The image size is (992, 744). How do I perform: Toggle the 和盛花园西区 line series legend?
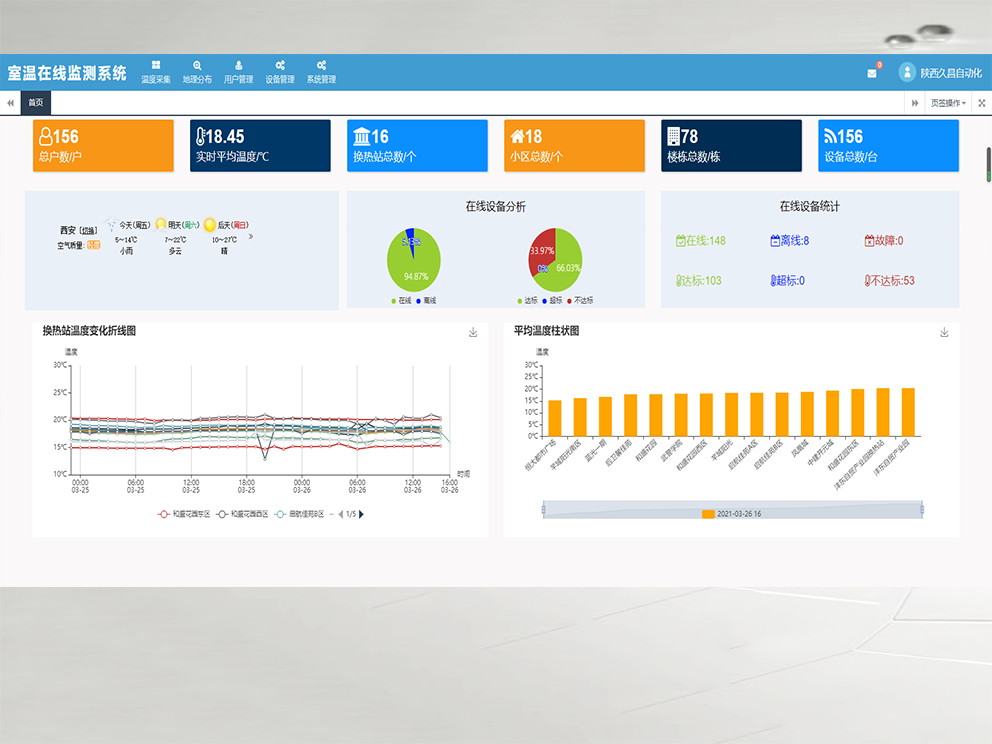[x=242, y=514]
